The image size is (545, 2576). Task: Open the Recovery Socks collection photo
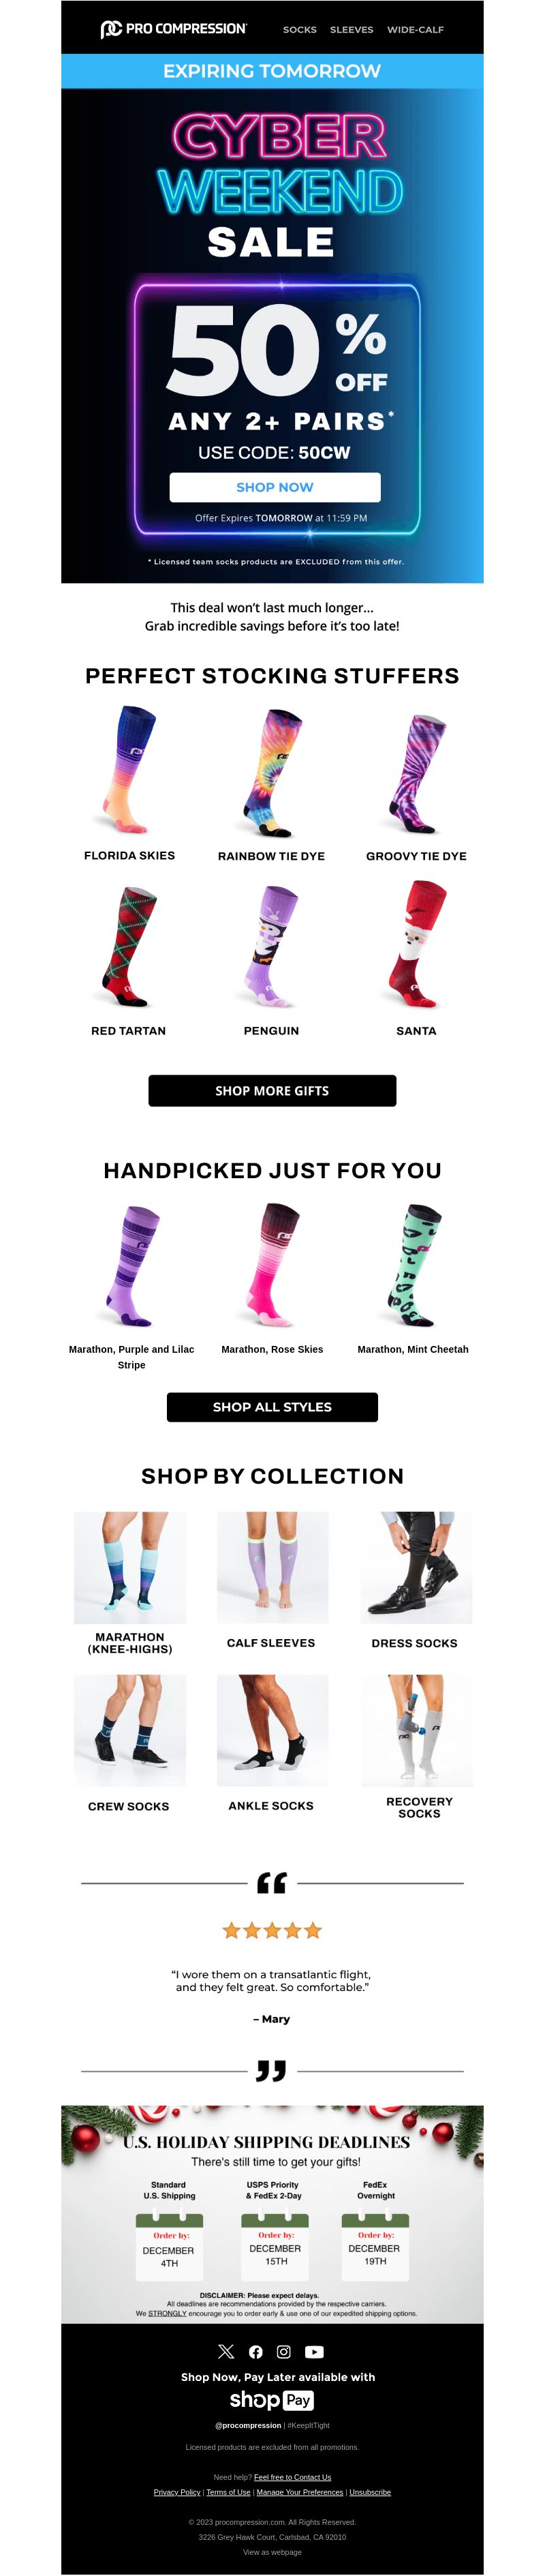(x=417, y=1730)
